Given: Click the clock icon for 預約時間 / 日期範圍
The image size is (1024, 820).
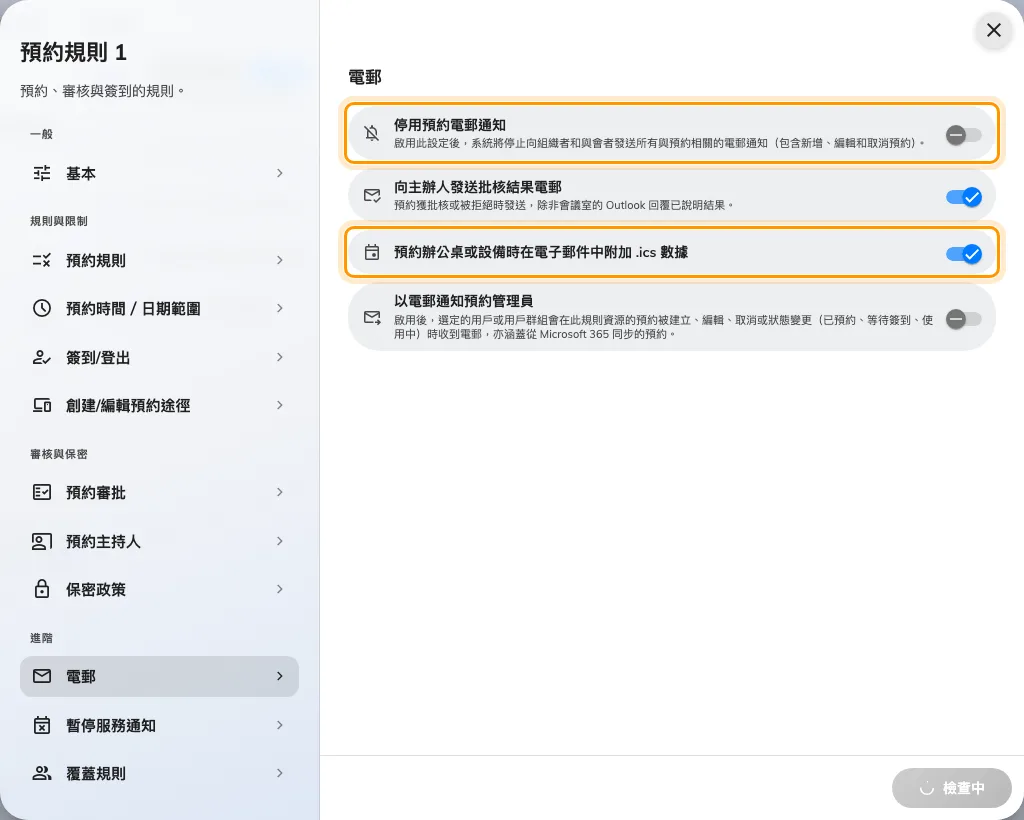Looking at the screenshot, I should (x=42, y=308).
